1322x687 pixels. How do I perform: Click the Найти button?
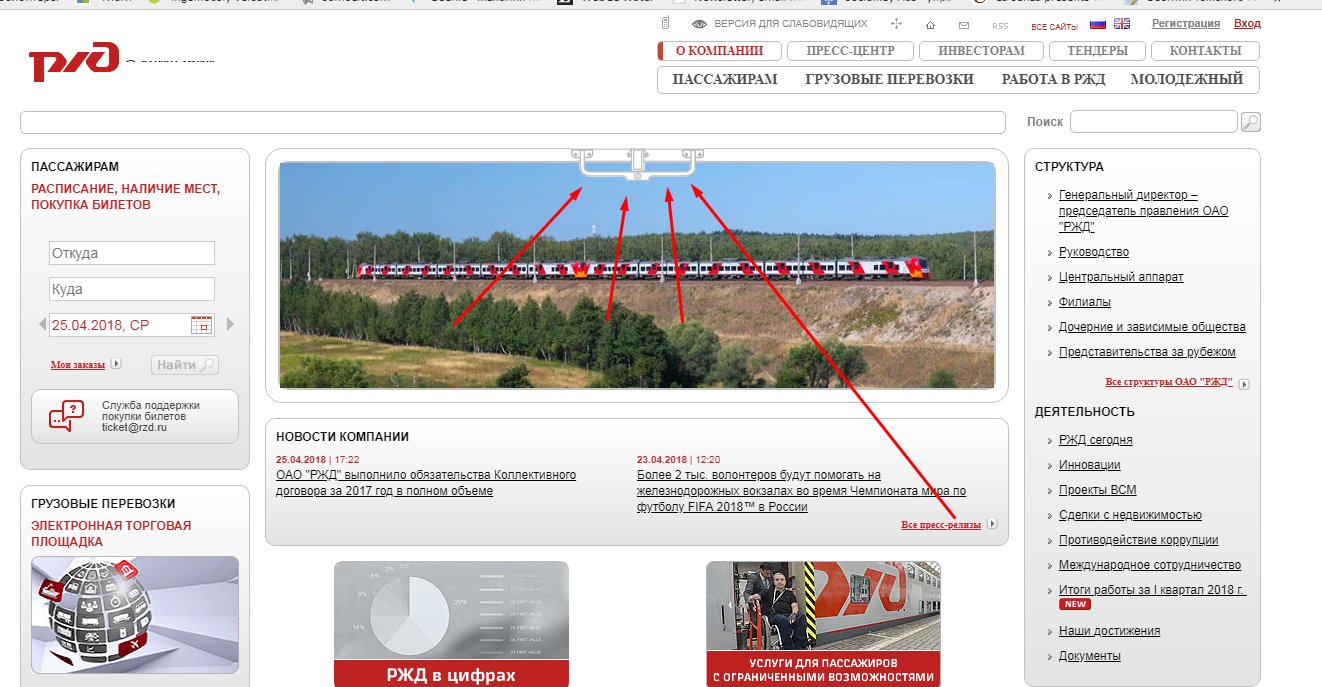[185, 365]
